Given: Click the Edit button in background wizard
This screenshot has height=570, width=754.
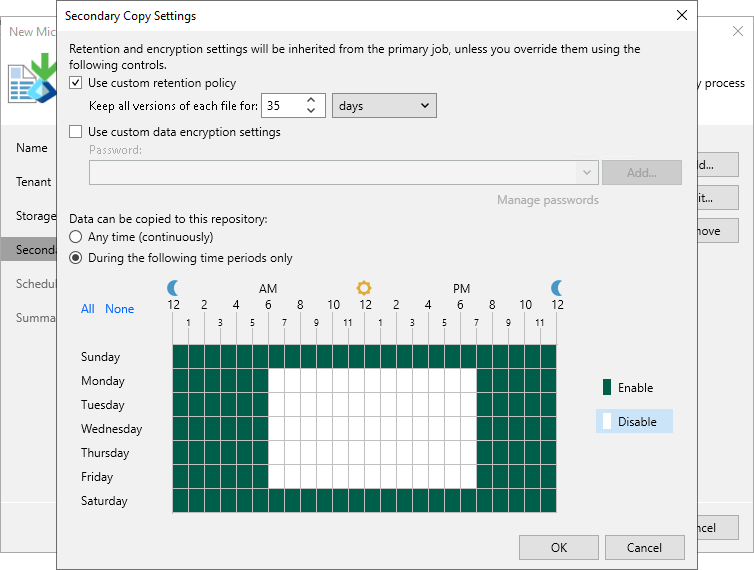Looking at the screenshot, I should (717, 198).
